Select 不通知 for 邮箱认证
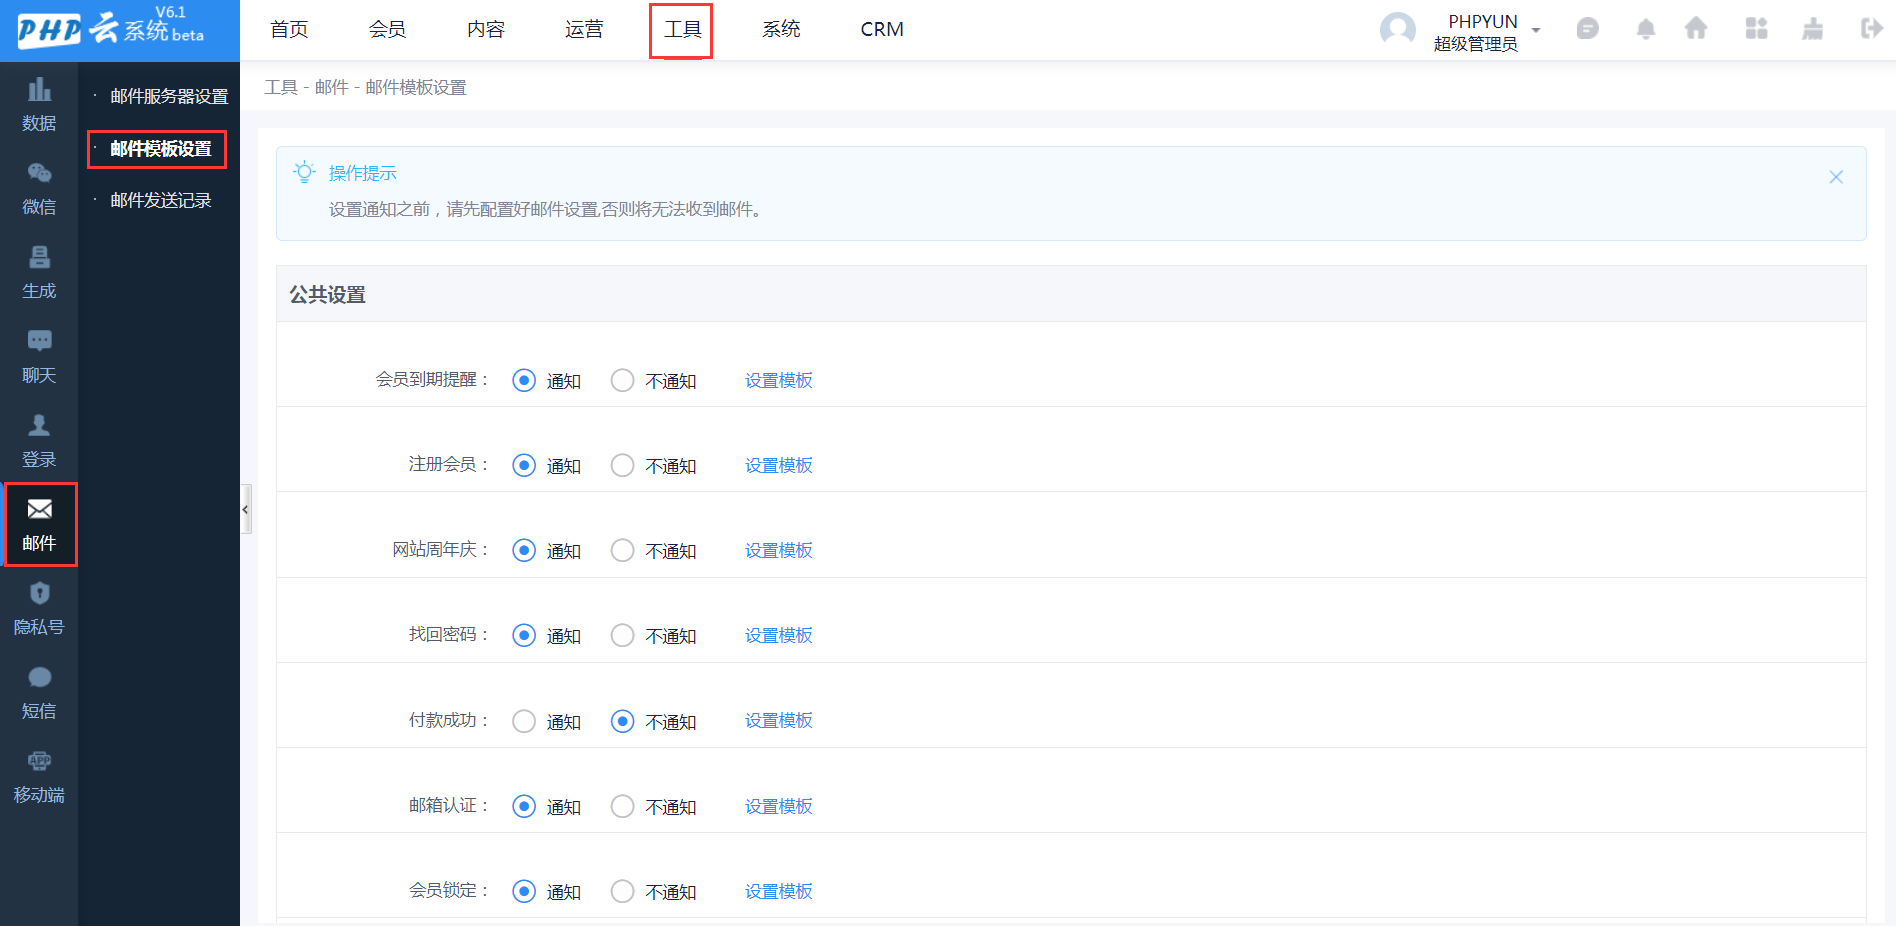The width and height of the screenshot is (1896, 926). click(622, 806)
